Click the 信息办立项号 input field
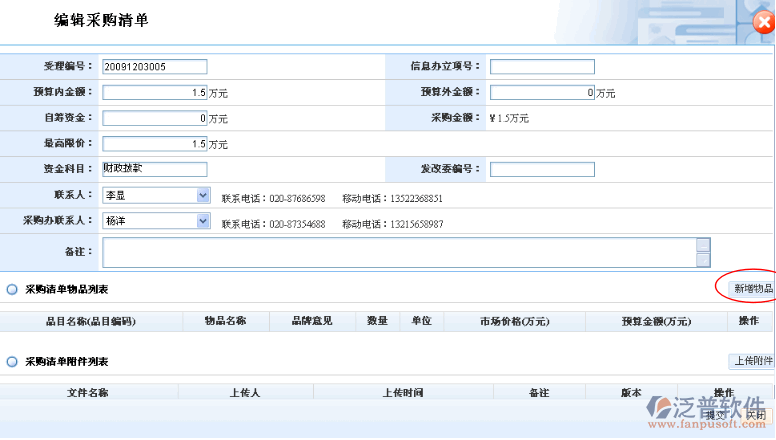 click(542, 67)
